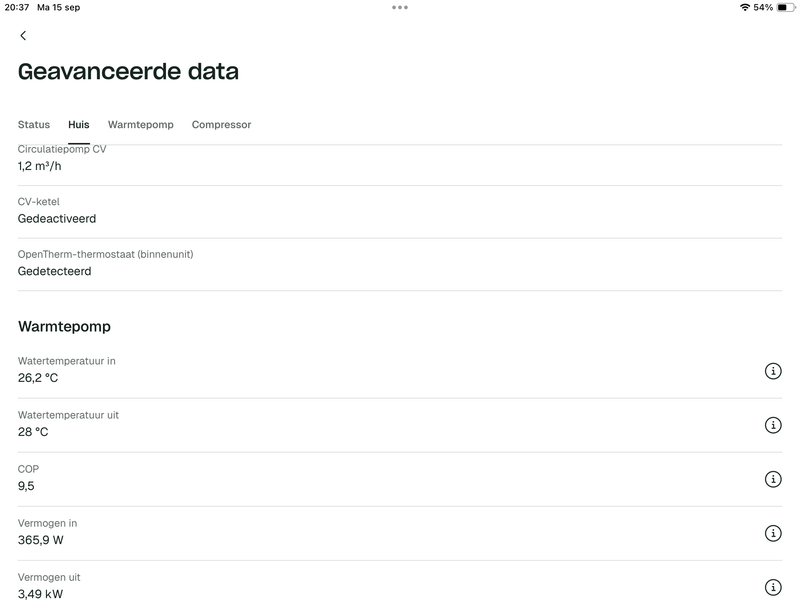This screenshot has height=600, width=800.
Task: Open info for Watertemperatuur in
Action: tap(773, 371)
